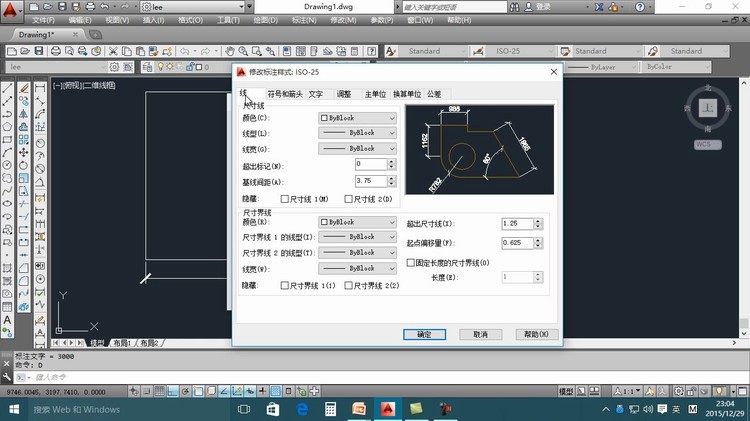
Task: Switch to 文字 tab
Action: point(316,94)
